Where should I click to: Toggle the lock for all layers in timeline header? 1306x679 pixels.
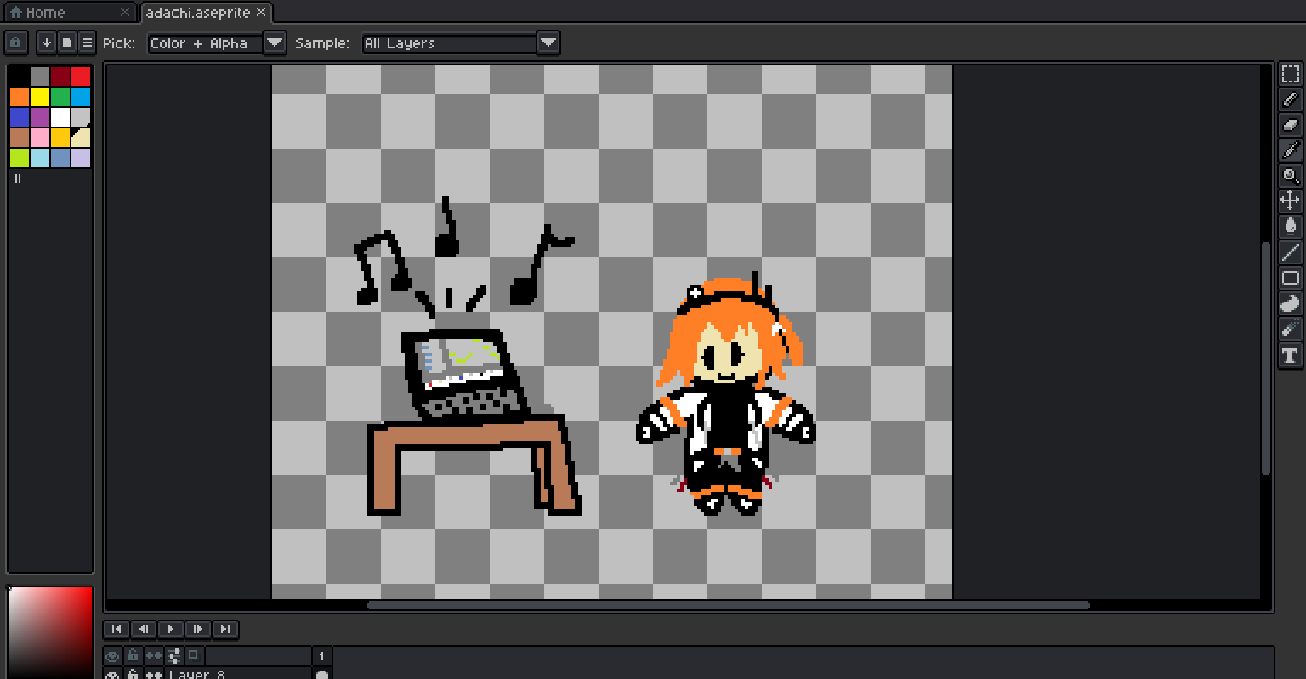tap(133, 656)
